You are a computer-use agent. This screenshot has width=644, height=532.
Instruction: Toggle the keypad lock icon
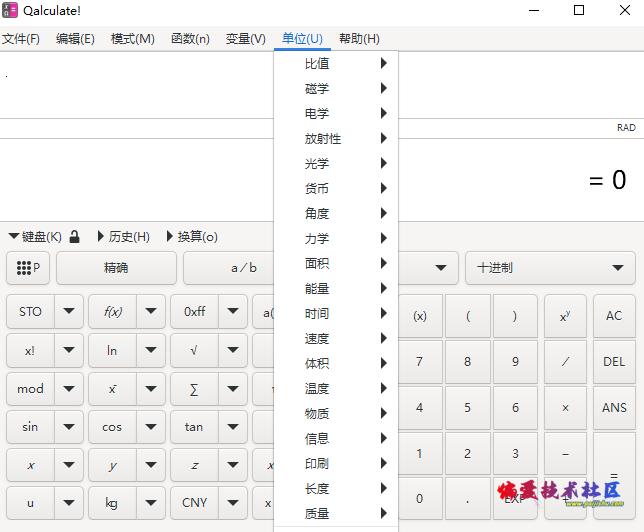pos(74,237)
